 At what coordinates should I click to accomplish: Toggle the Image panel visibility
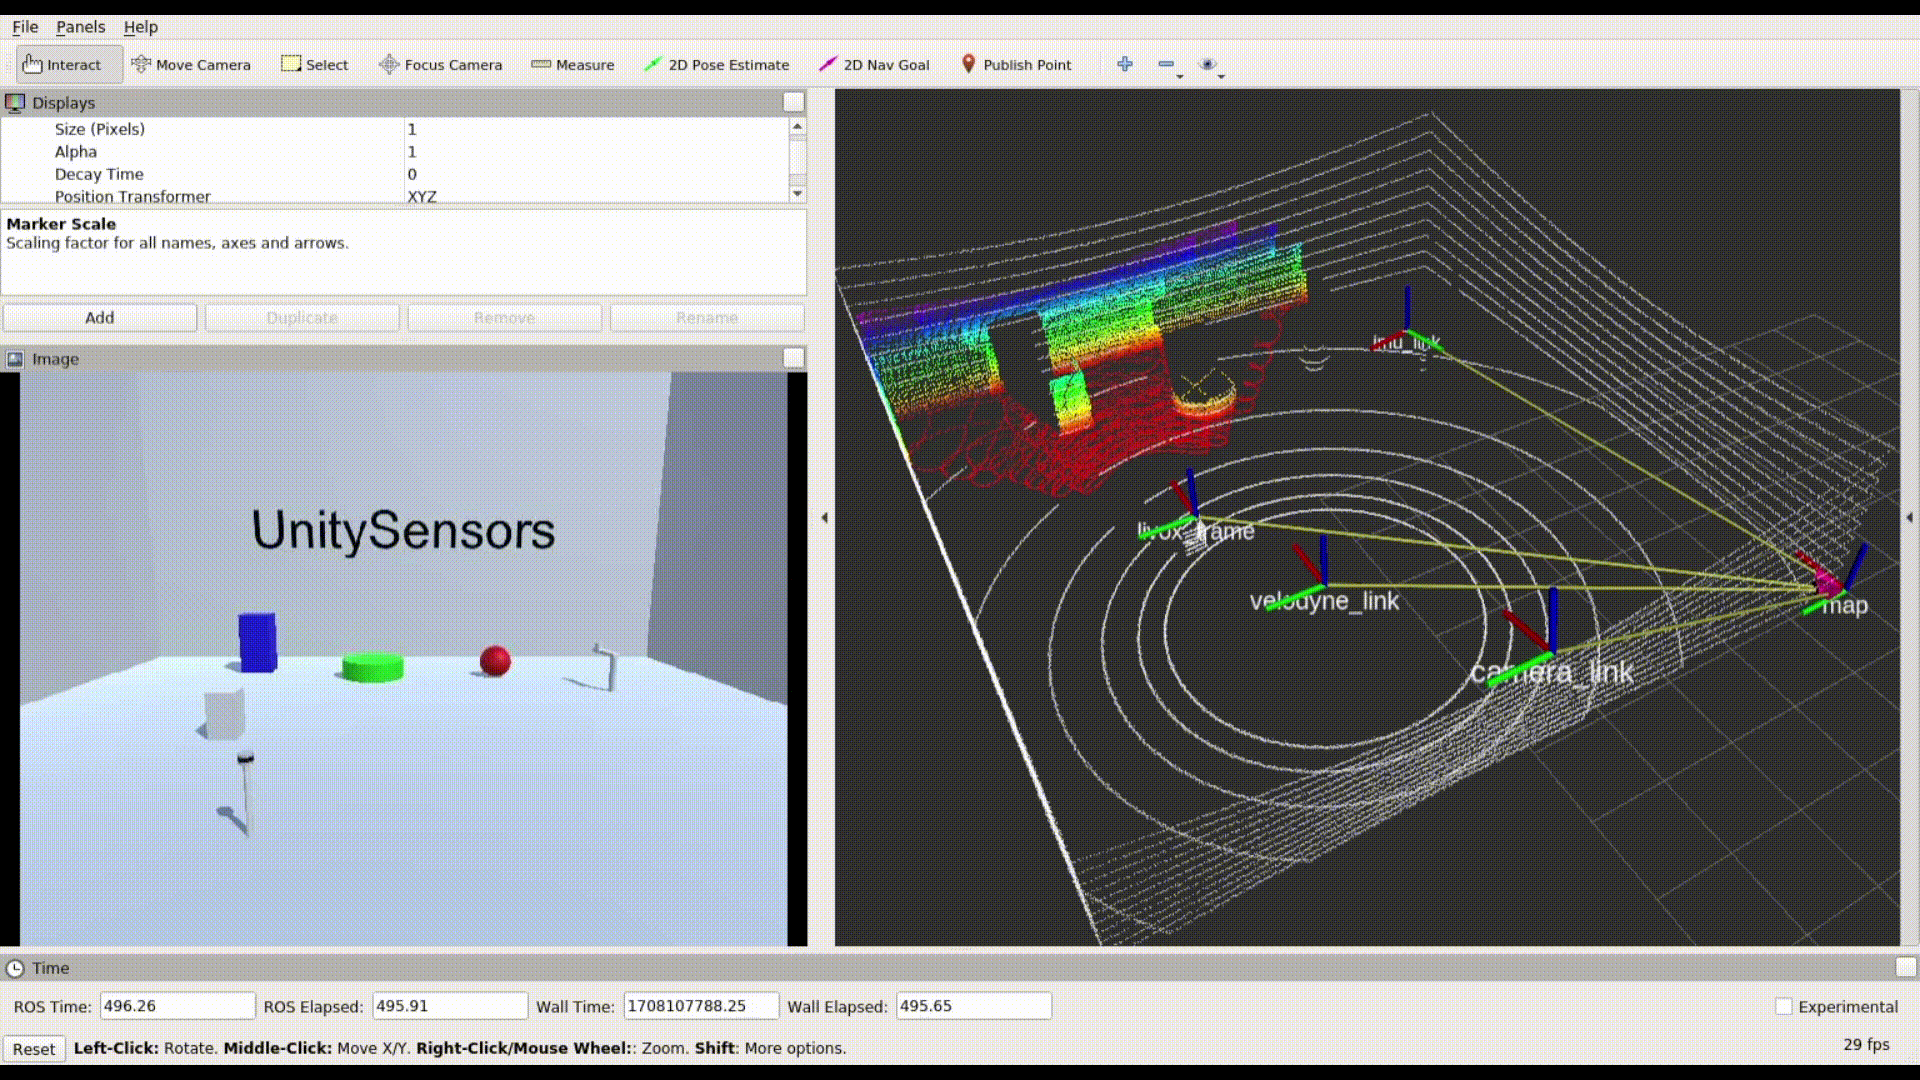pyautogui.click(x=794, y=357)
